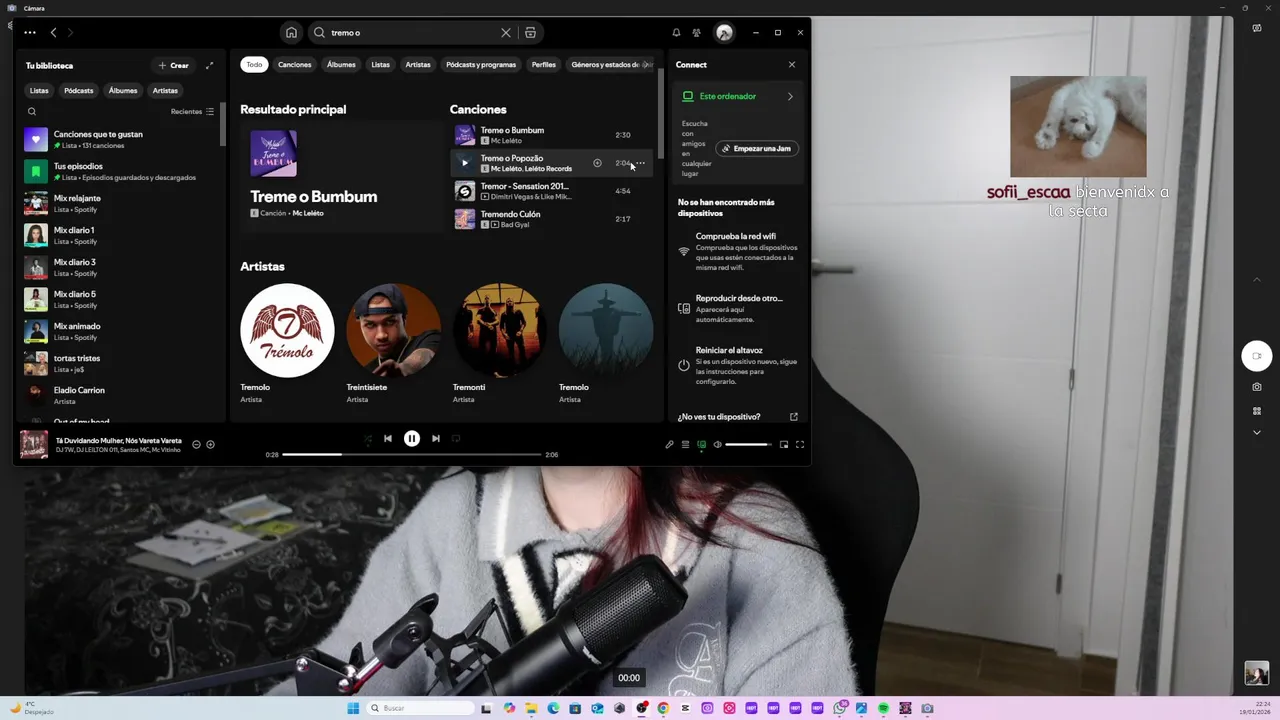The image size is (1280, 720).
Task: Open Tus episodios in library
Action: pos(120,171)
